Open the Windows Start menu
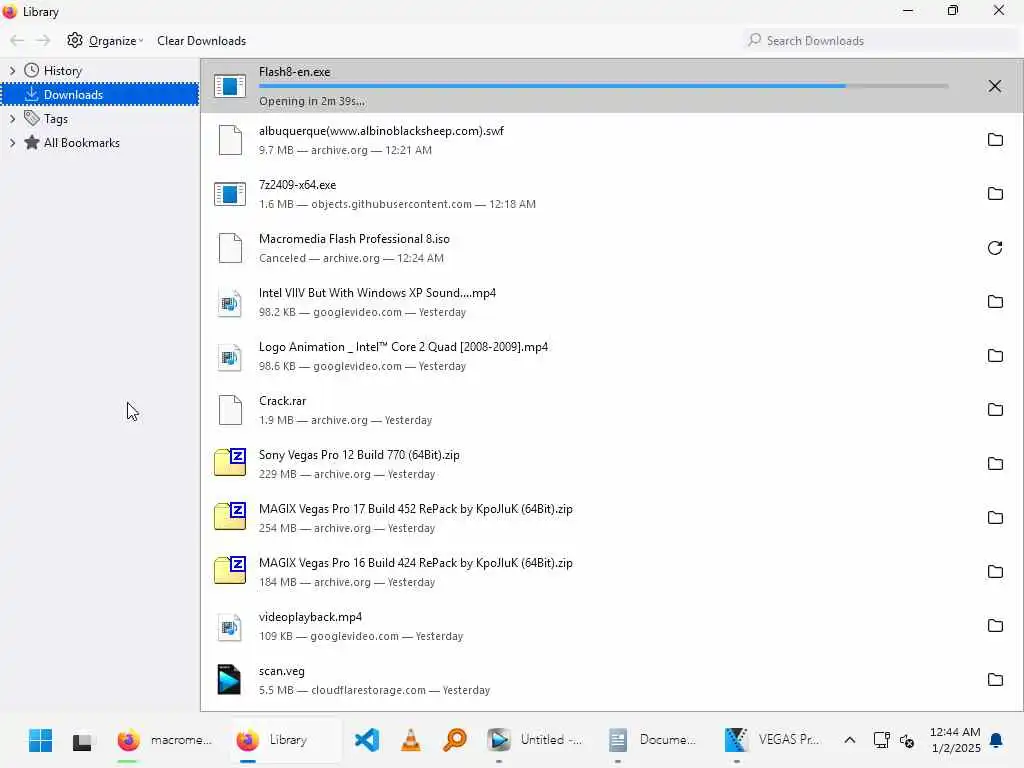 (40, 740)
